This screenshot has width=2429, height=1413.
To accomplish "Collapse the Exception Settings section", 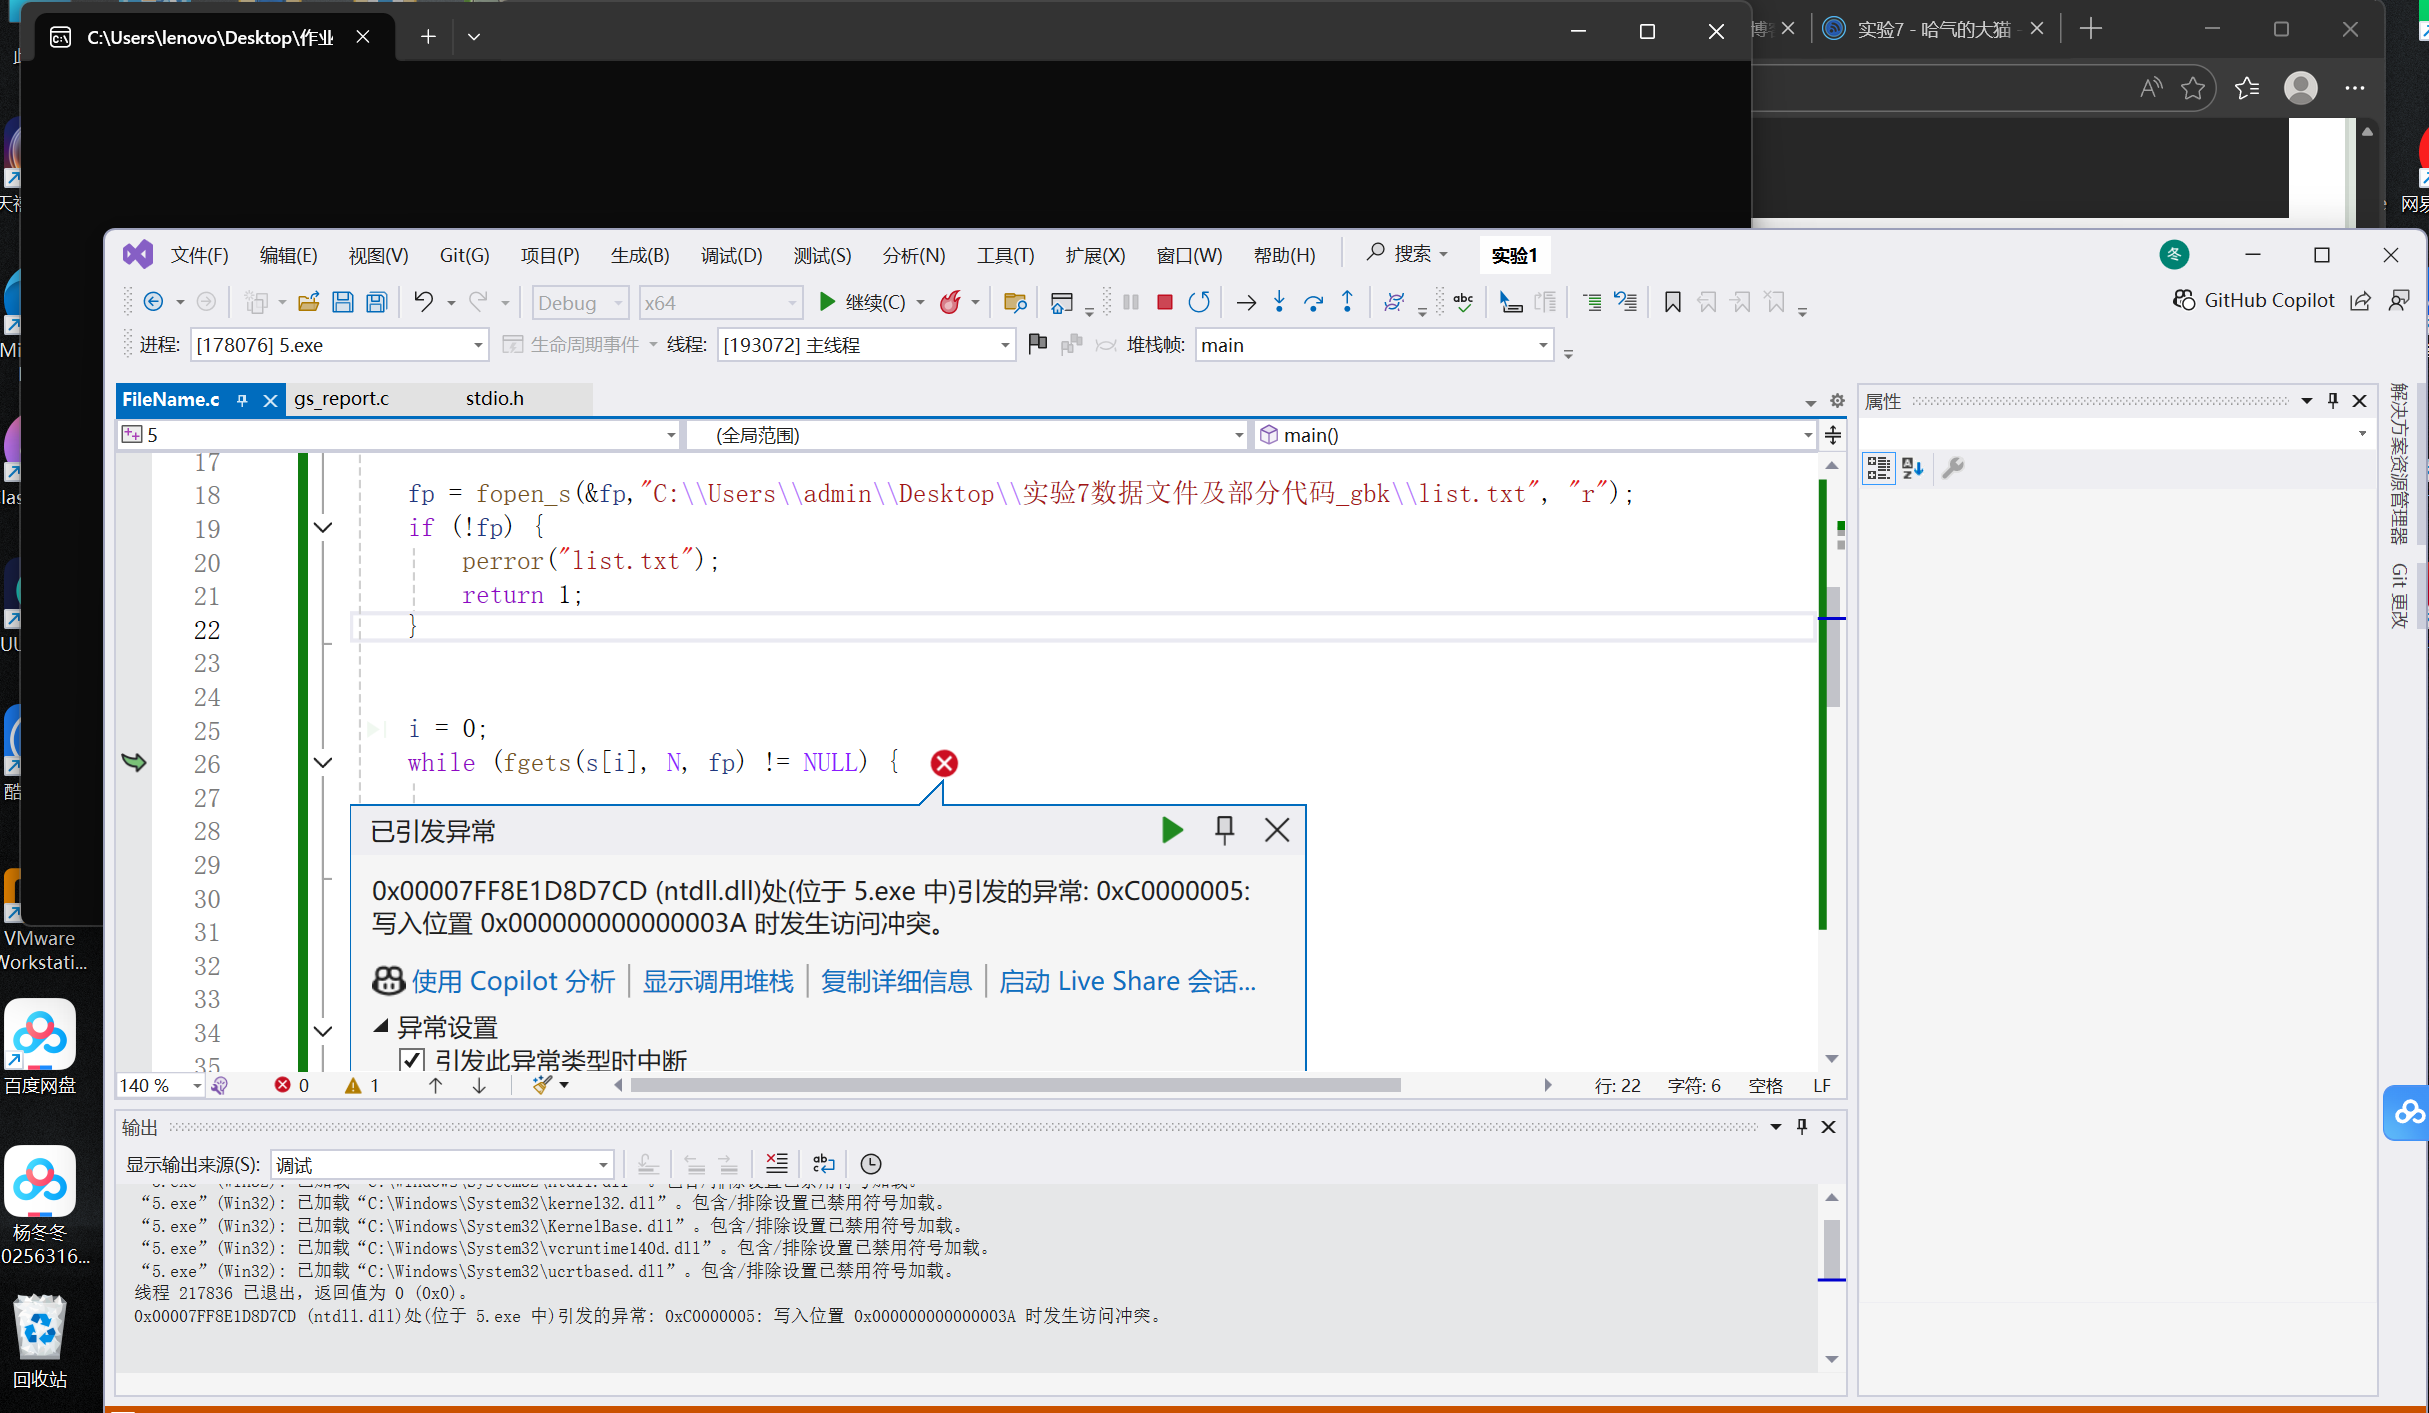I will point(381,1026).
